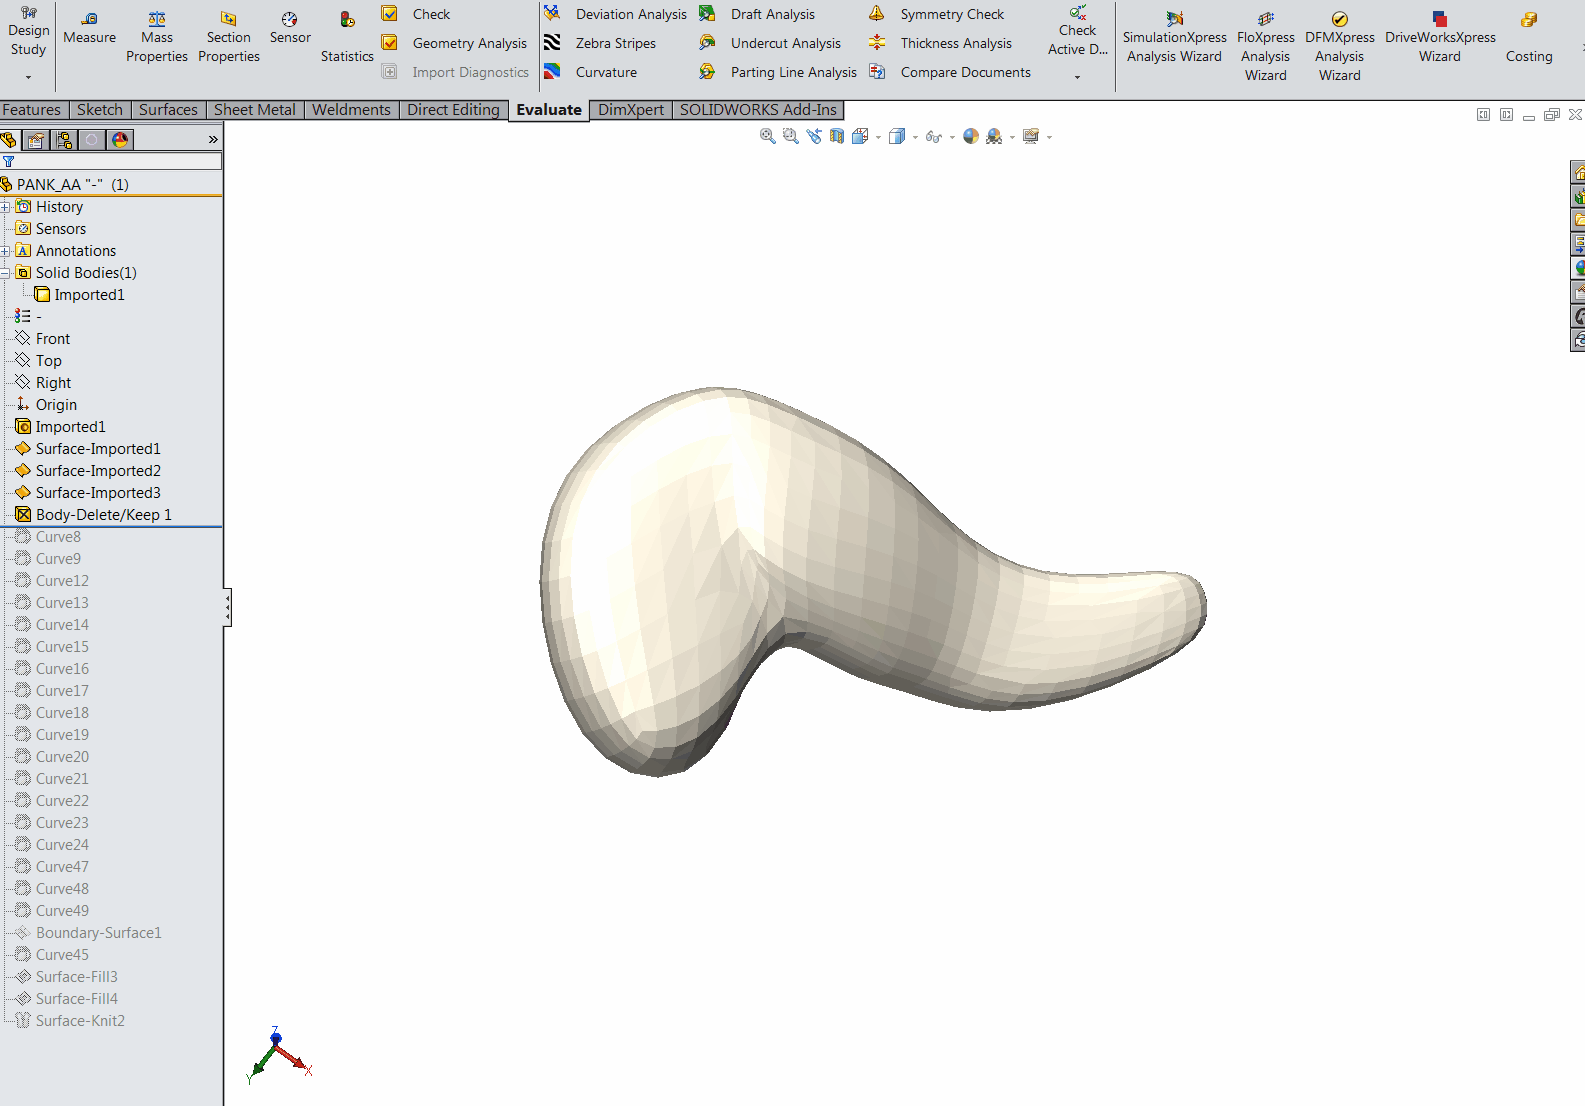Launch FloXpress Analysis Wizard
This screenshot has height=1106, width=1585.
1265,47
